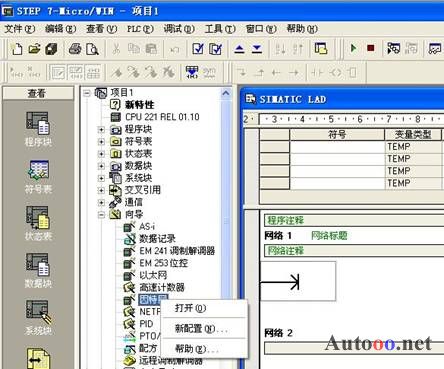
Task: Open the 编辑(E) menu
Action: click(61, 29)
